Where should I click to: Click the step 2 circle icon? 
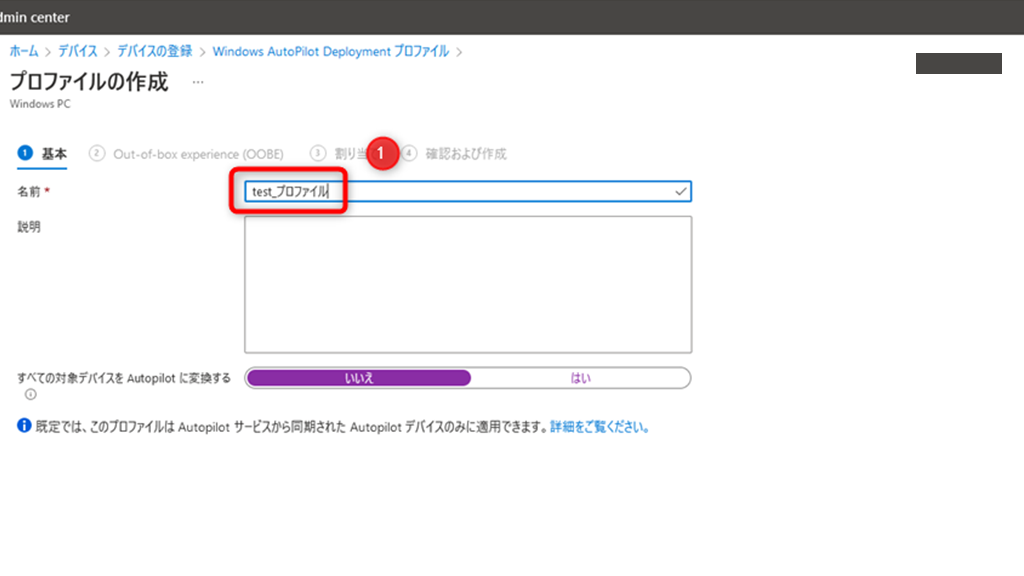(97, 154)
